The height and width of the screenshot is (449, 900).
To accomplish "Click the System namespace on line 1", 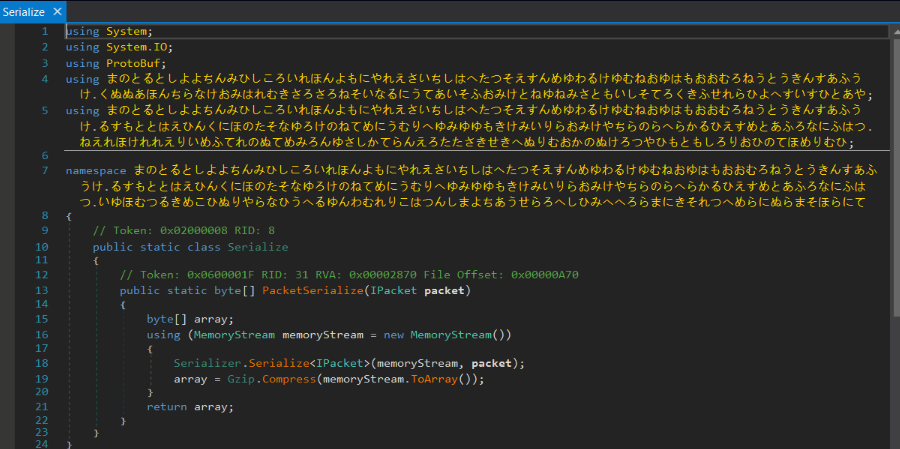I will (x=125, y=32).
